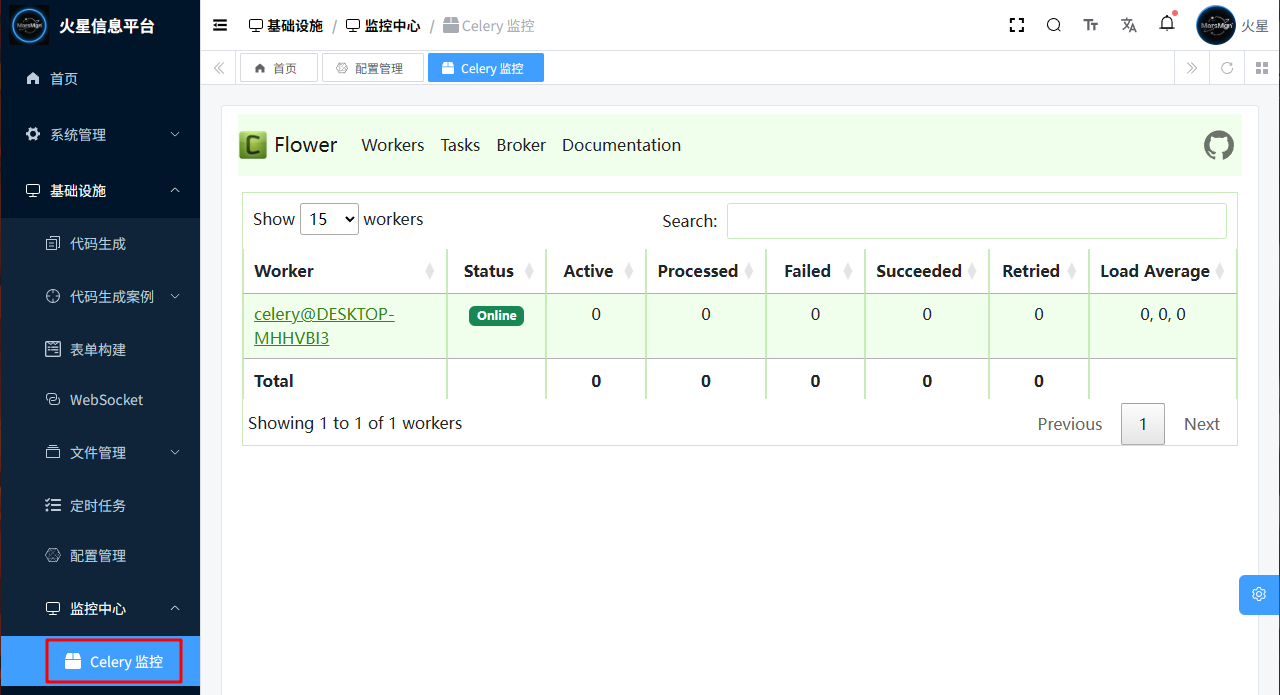Click the Next pagination button
This screenshot has width=1280, height=695.
click(x=1201, y=424)
